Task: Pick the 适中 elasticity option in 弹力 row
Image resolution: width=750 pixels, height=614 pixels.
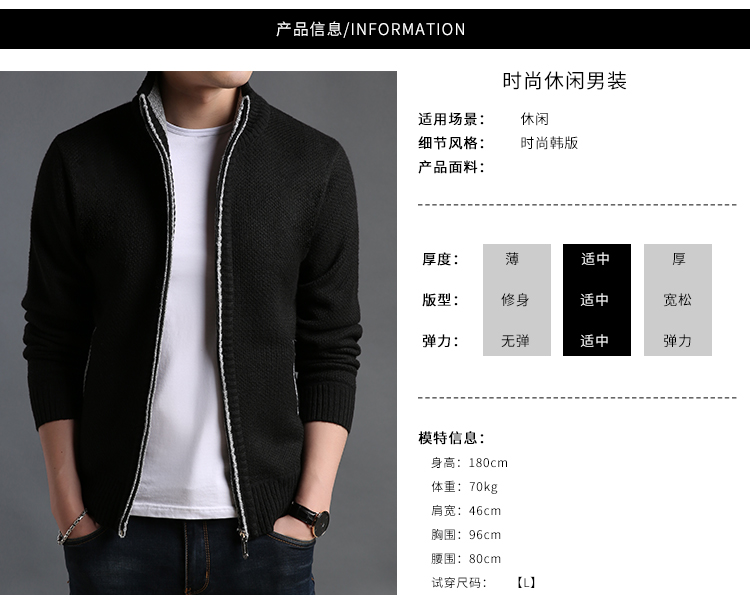Action: tap(595, 341)
